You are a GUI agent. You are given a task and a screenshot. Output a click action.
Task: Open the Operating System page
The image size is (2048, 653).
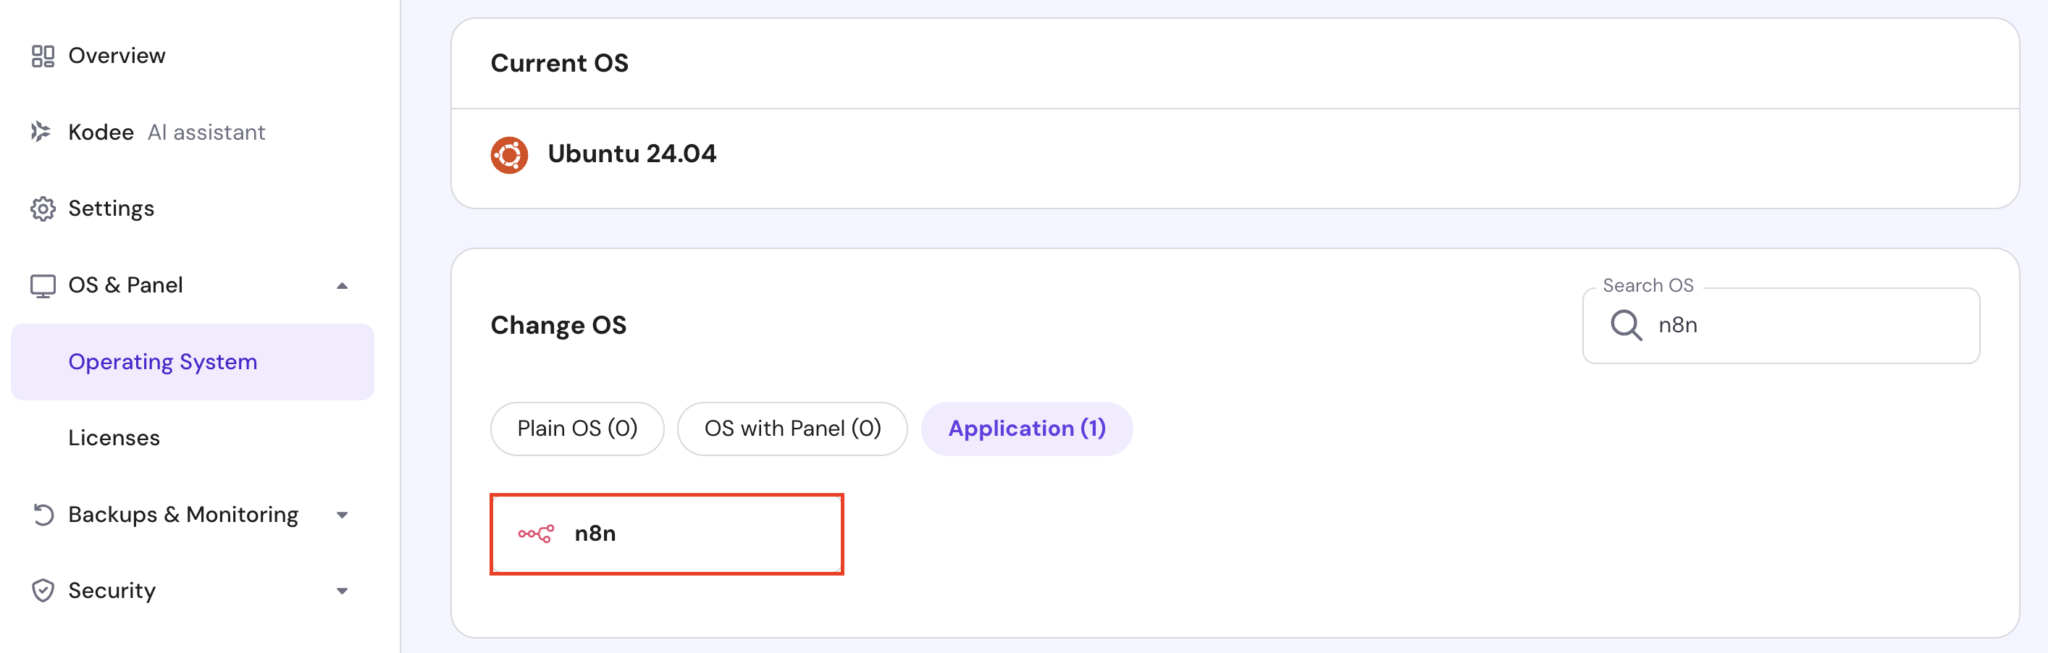(x=161, y=361)
